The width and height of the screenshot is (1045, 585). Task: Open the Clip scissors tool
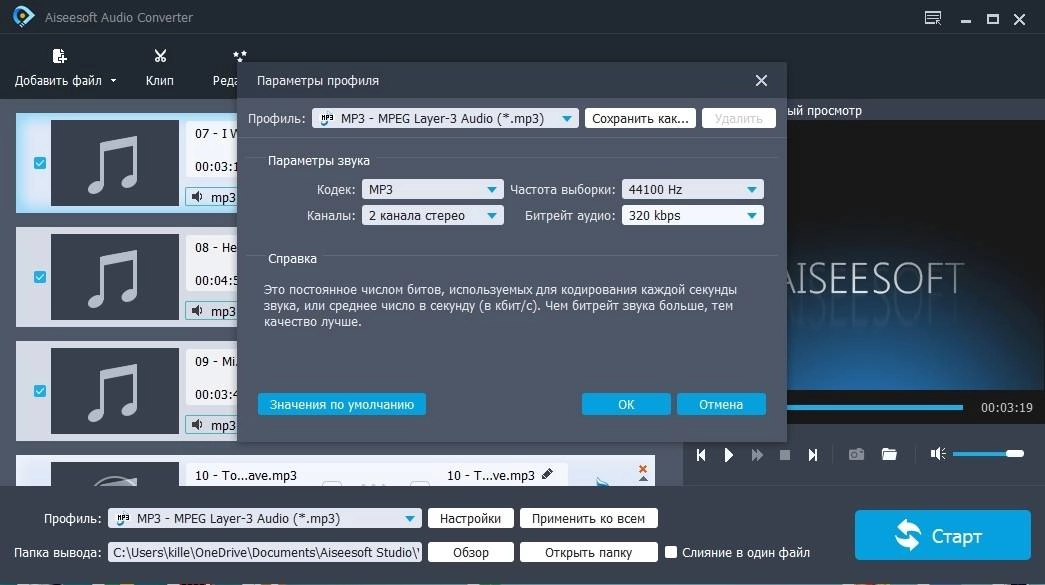tap(160, 56)
